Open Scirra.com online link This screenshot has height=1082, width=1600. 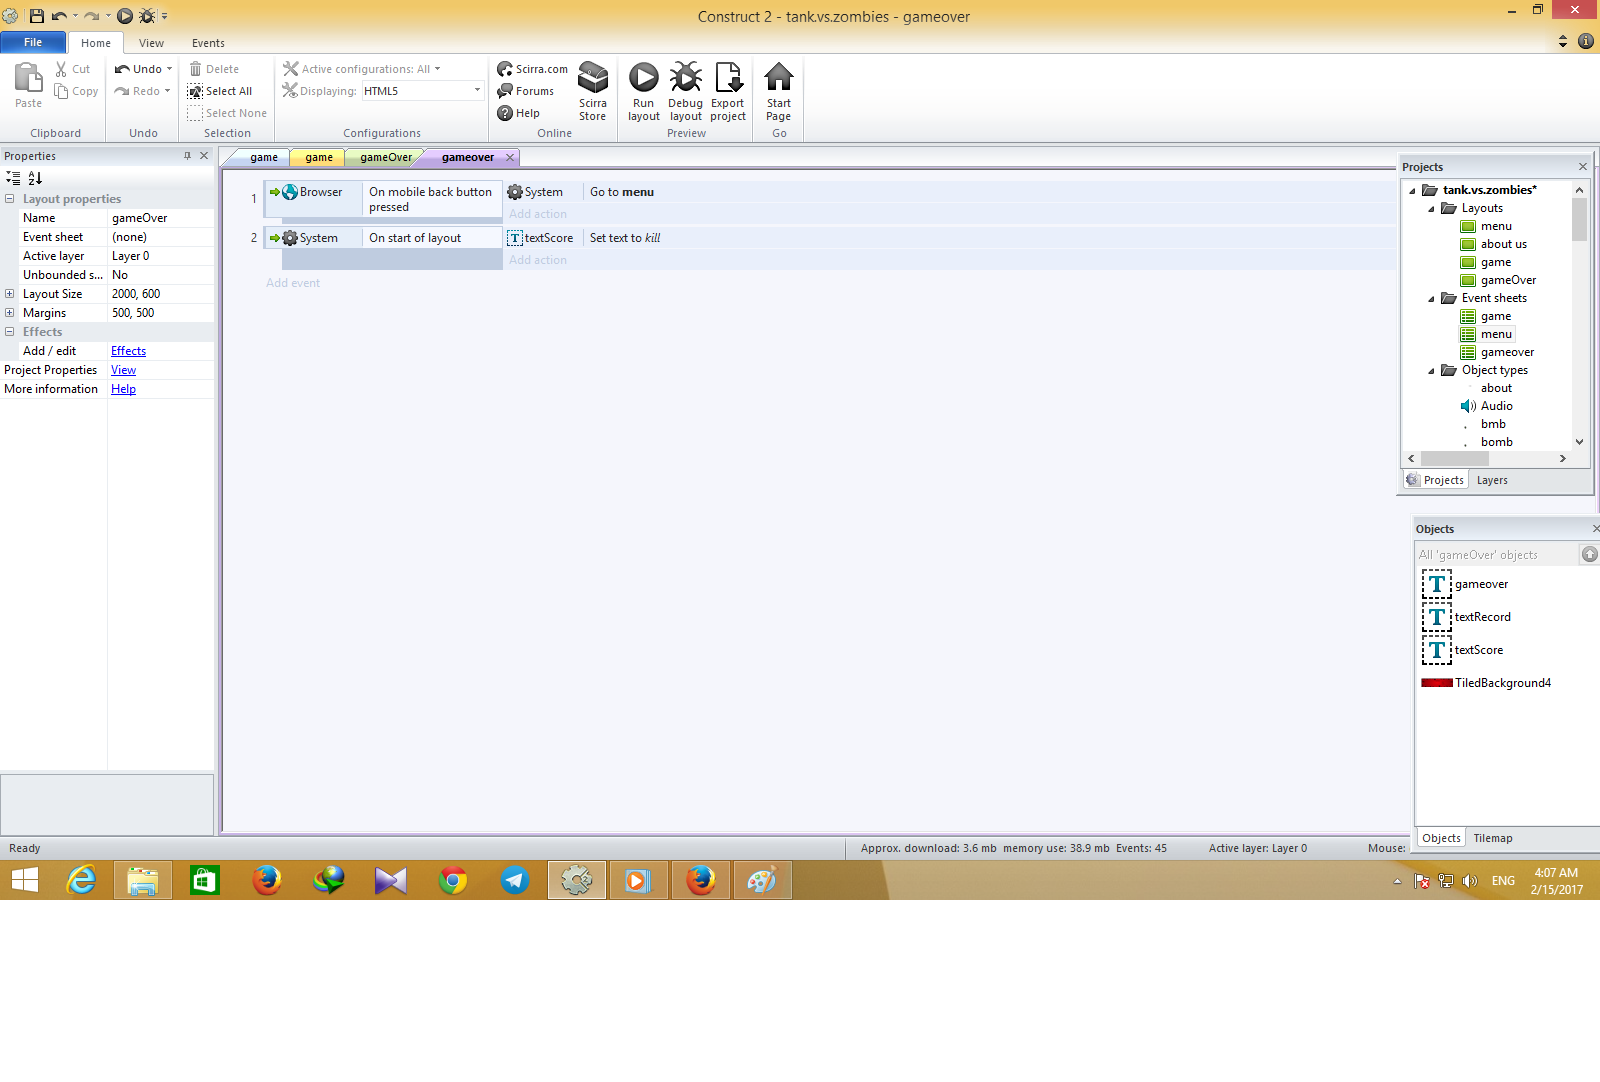pyautogui.click(x=532, y=69)
